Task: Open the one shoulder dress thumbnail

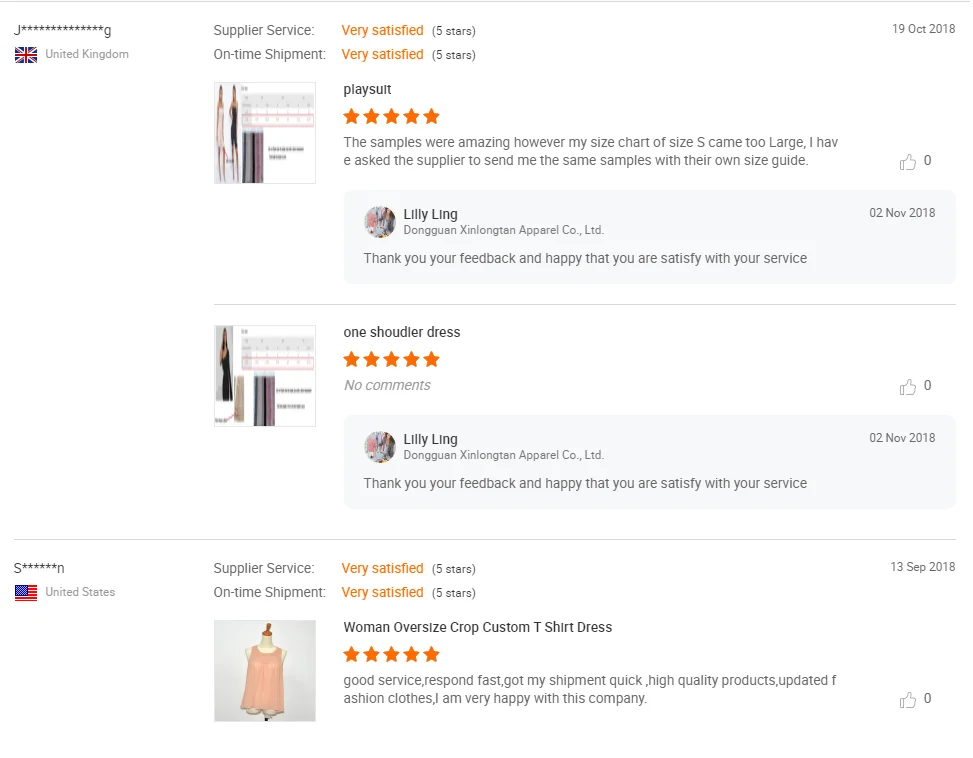Action: click(x=265, y=376)
